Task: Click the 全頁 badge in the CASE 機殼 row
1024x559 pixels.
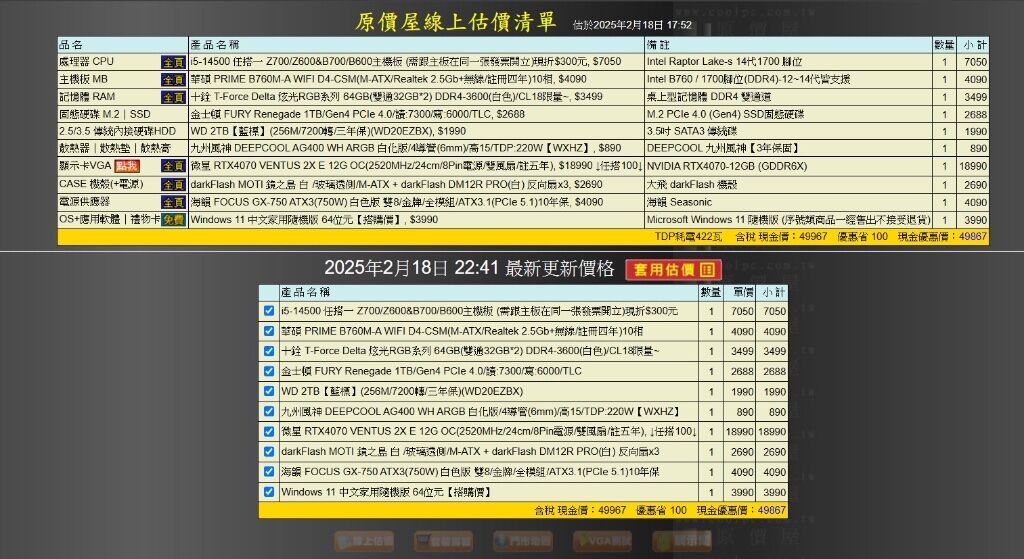Action: tap(173, 185)
